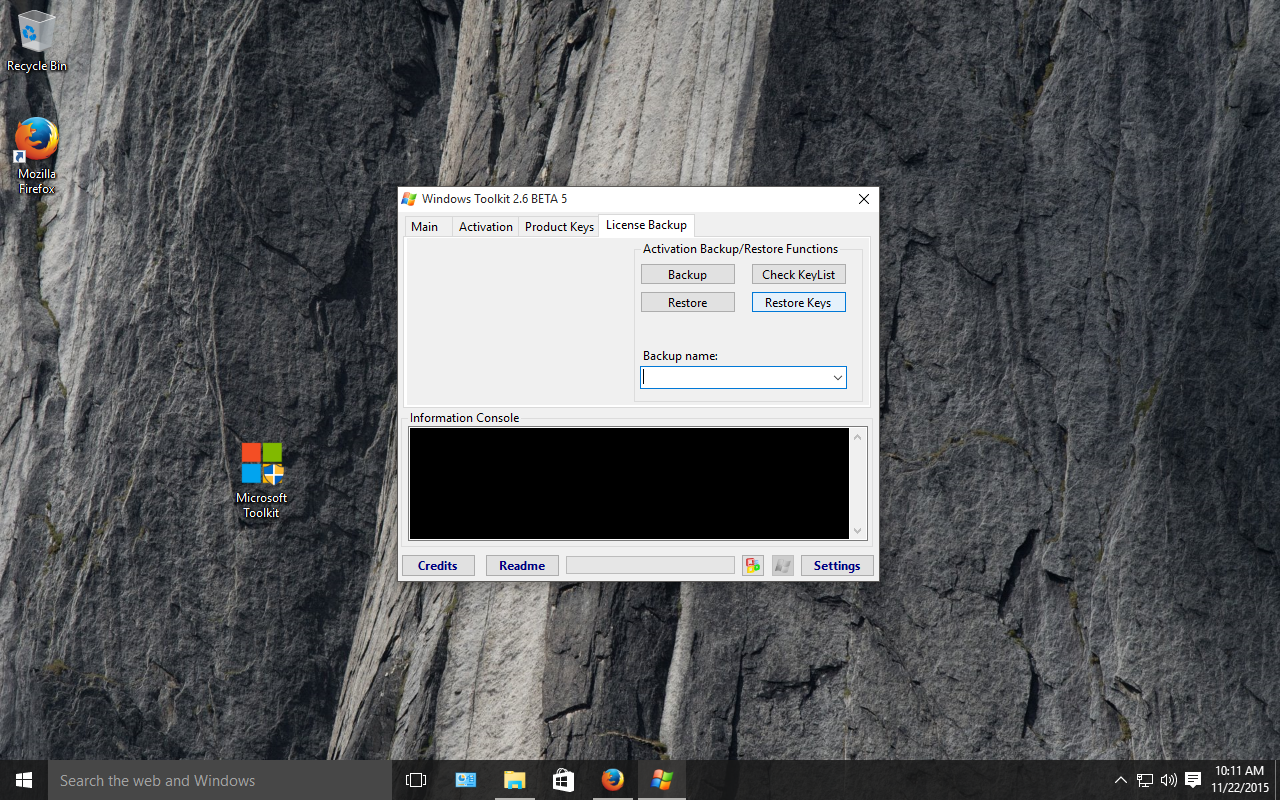Select the Mozilla Firefox desktop icon
The image size is (1280, 800).
tap(37, 155)
